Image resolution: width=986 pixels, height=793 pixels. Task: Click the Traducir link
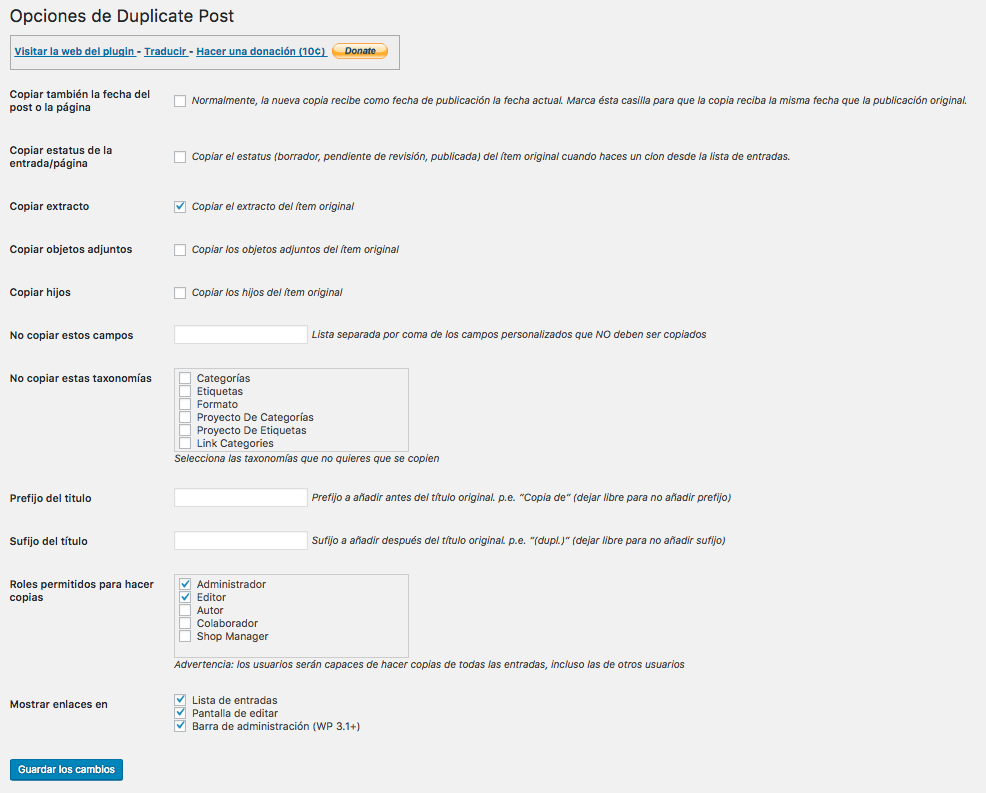pos(165,51)
